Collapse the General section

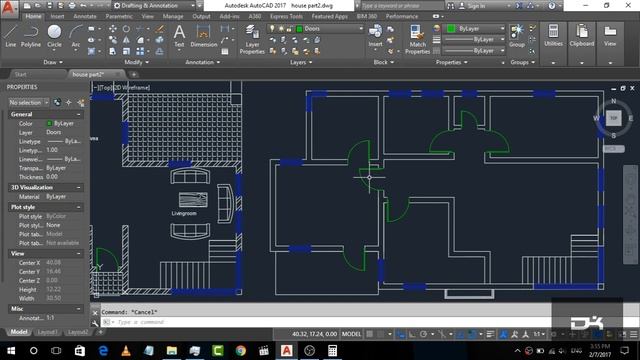click(79, 115)
